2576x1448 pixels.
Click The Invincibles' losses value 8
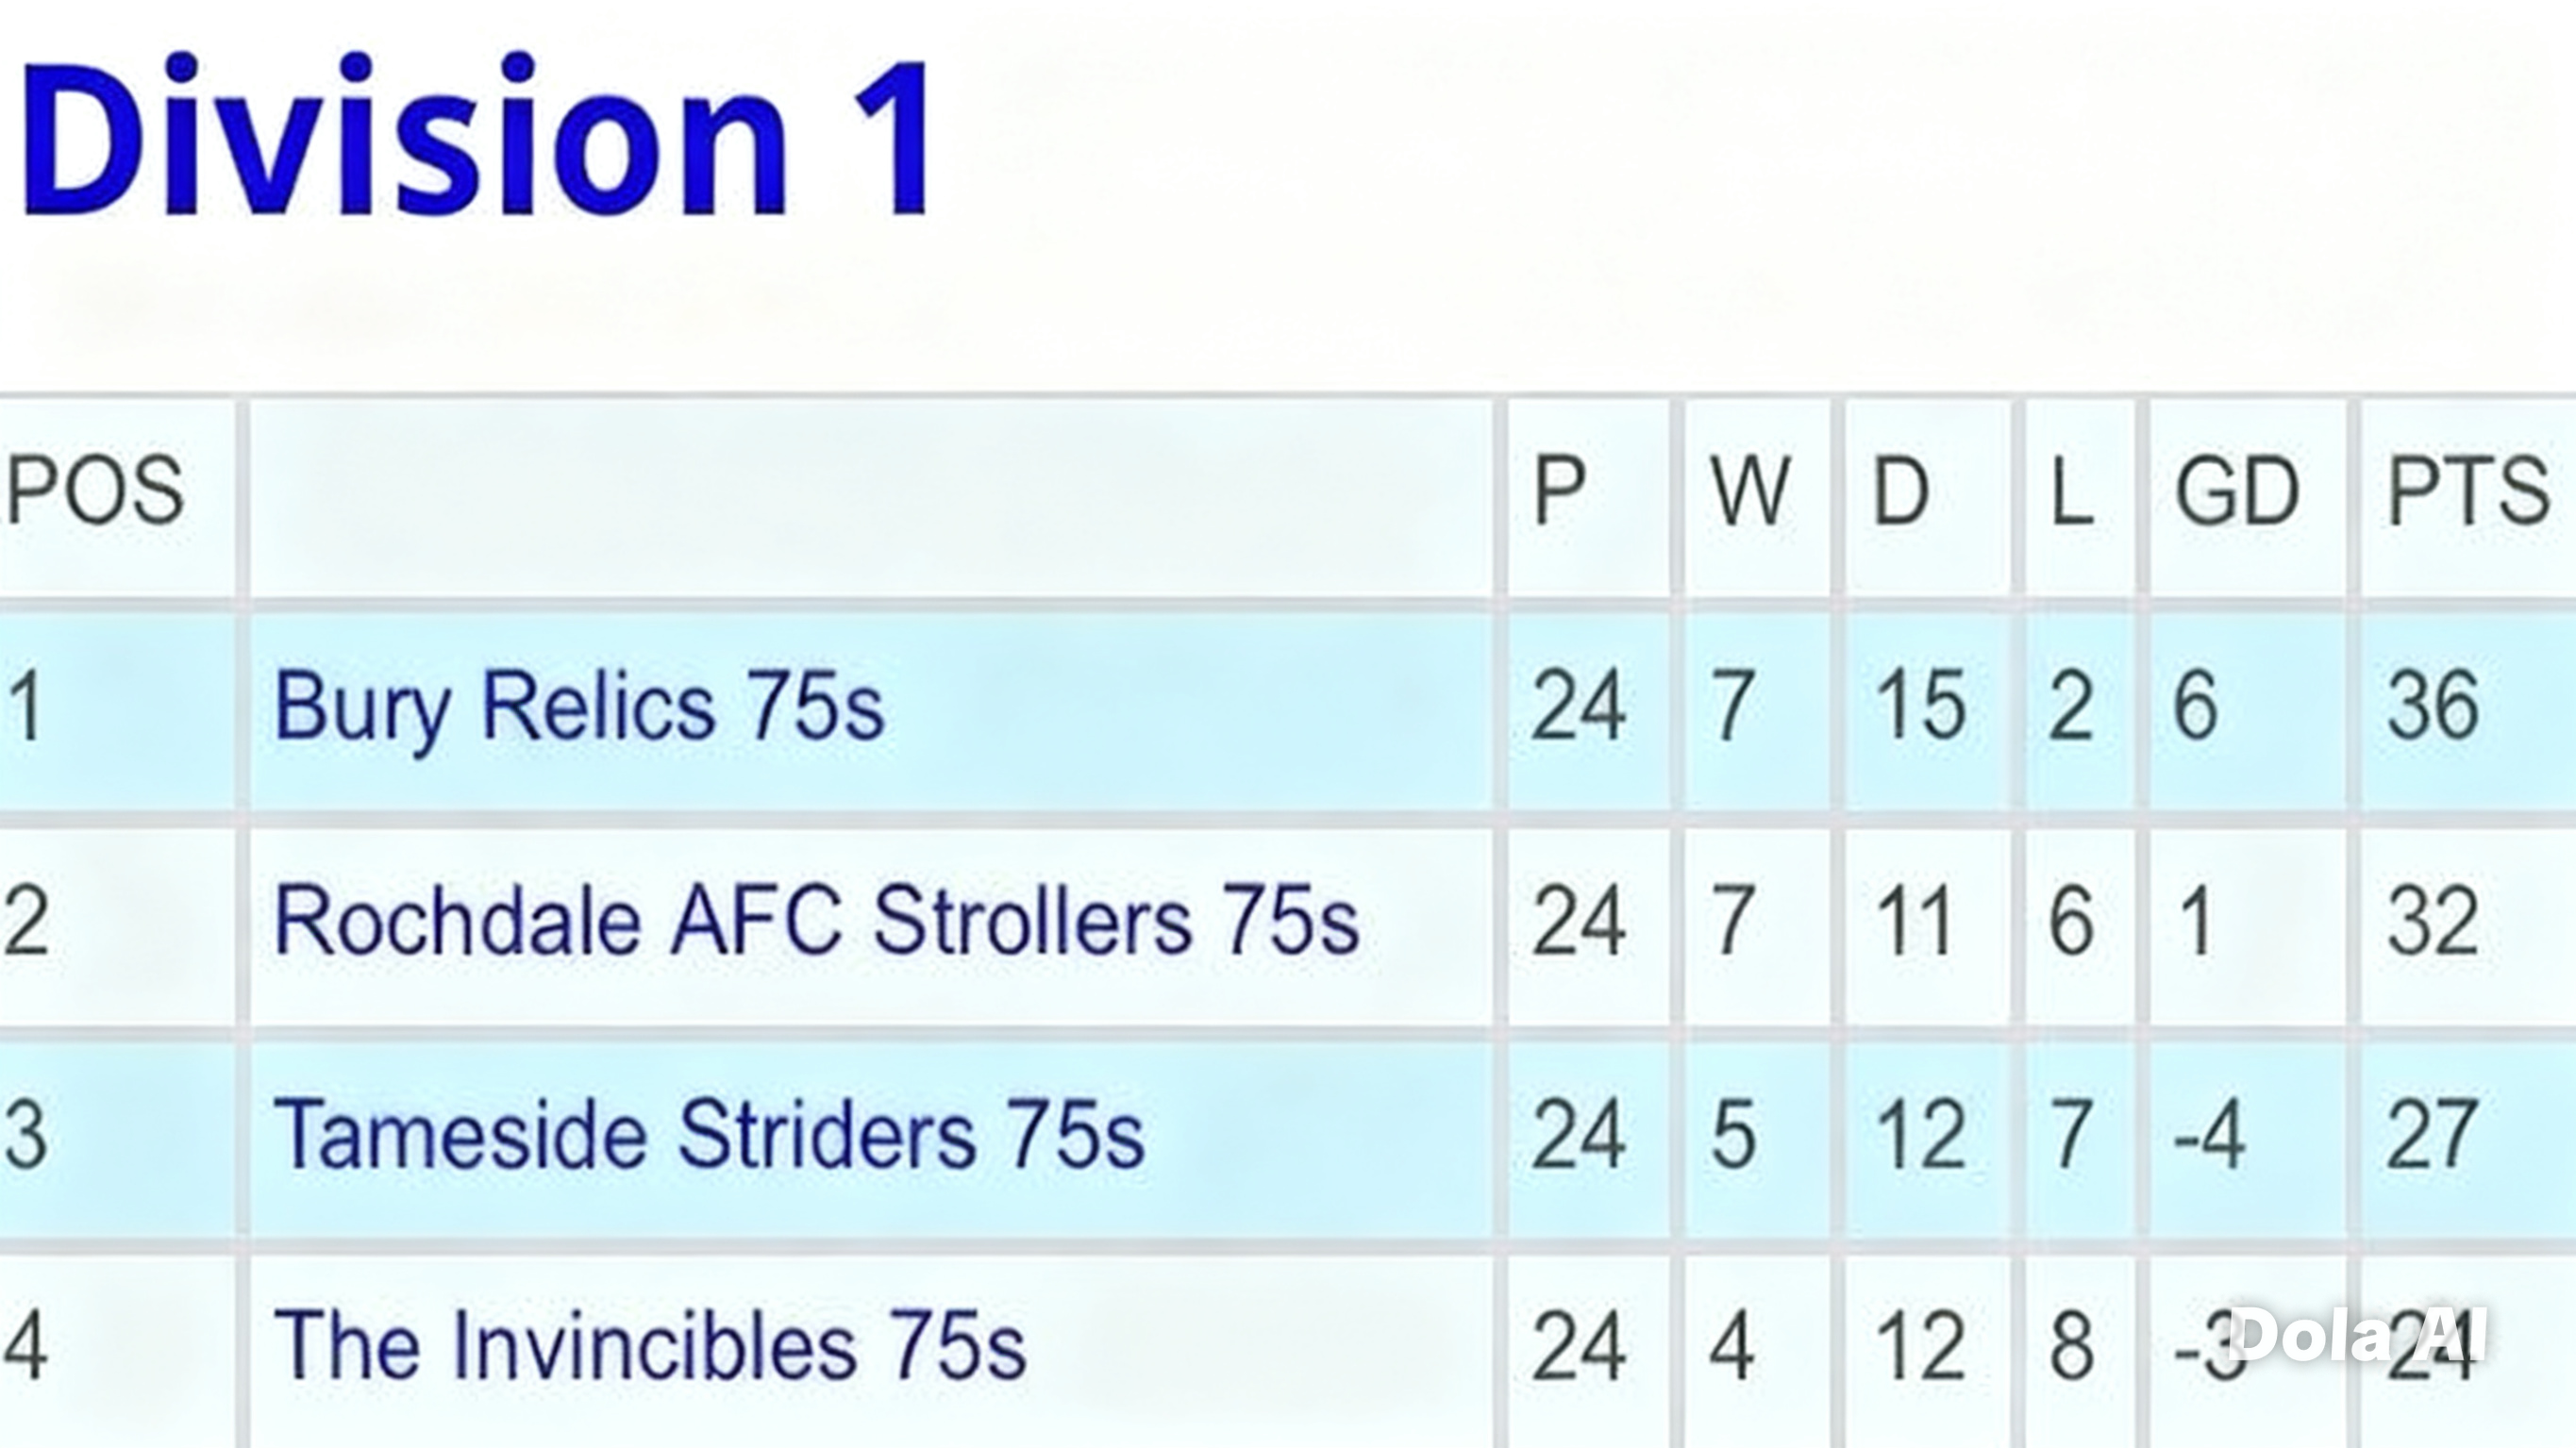coord(2072,1346)
